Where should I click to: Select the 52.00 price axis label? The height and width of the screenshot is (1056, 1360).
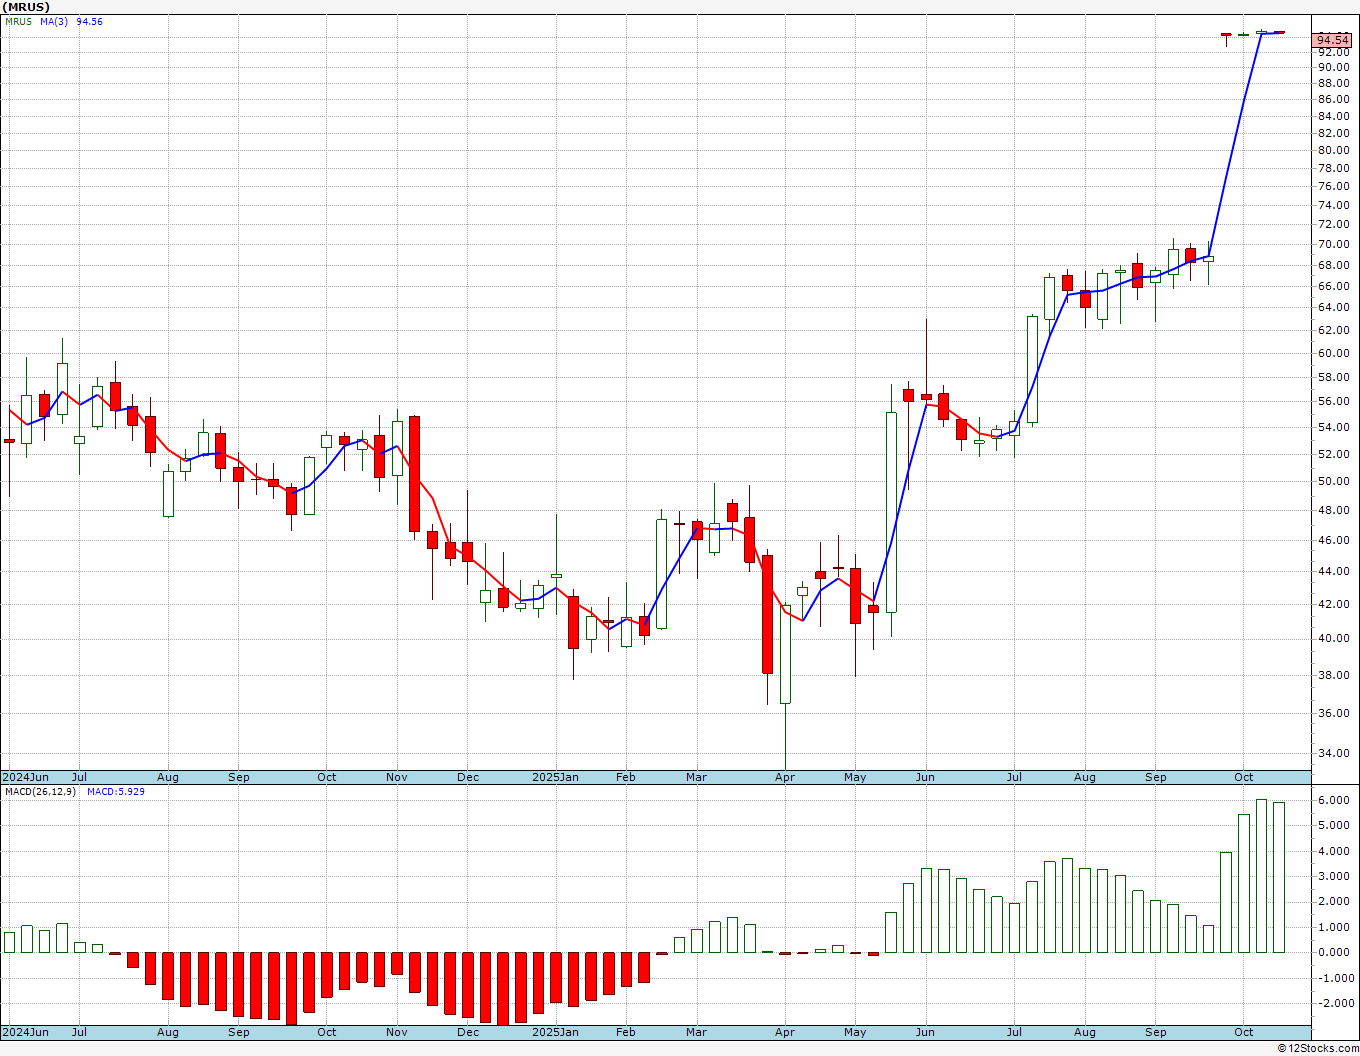1333,454
